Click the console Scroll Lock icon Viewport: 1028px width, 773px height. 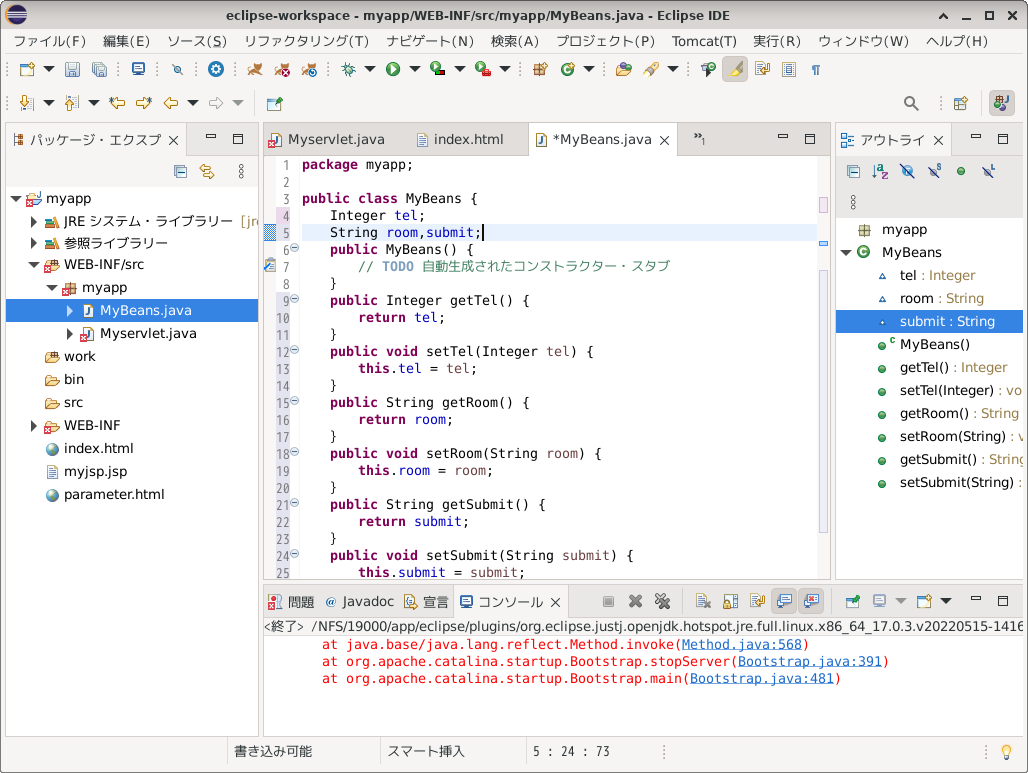730,601
